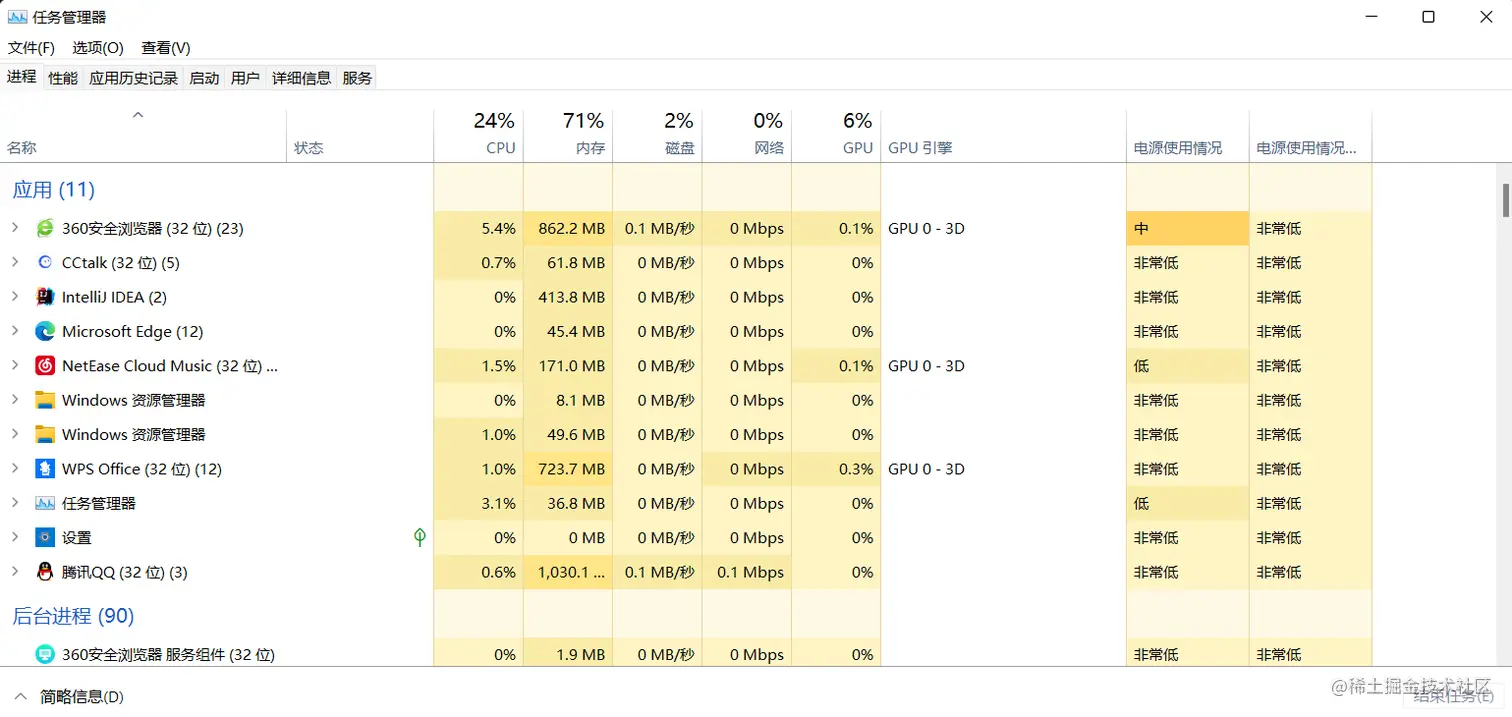Image resolution: width=1512 pixels, height=717 pixels.
Task: Click the 电源使用情况... trend column header
Action: (x=1310, y=136)
